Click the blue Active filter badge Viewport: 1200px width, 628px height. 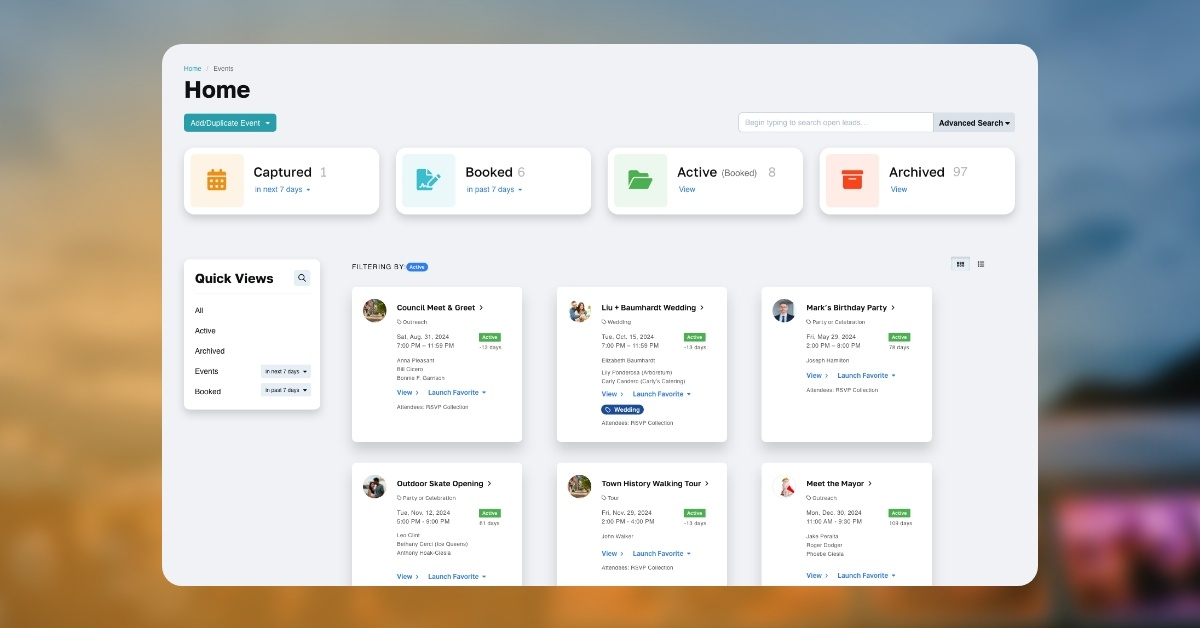pos(417,267)
